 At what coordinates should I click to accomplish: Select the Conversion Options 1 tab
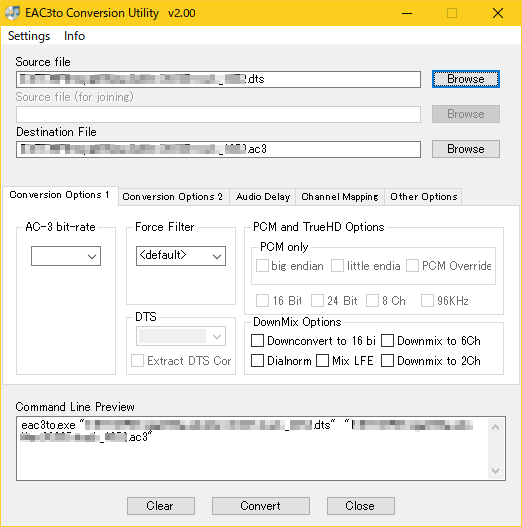(x=60, y=195)
